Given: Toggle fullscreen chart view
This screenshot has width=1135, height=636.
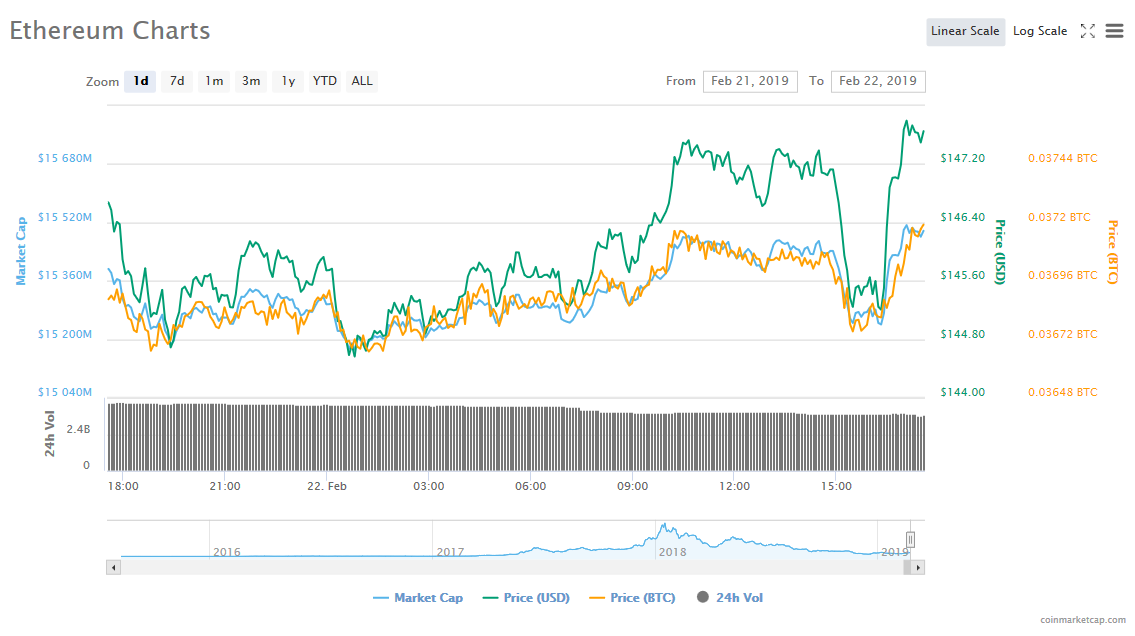Looking at the screenshot, I should tap(1087, 31).
